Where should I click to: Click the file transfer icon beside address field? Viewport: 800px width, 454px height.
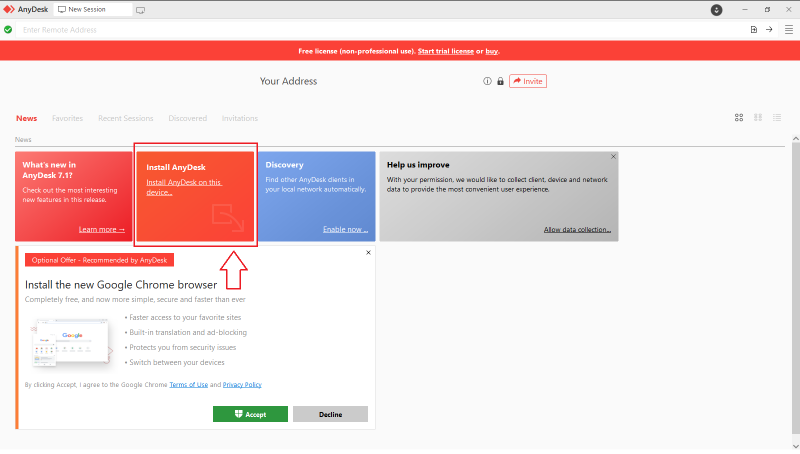pos(754,30)
